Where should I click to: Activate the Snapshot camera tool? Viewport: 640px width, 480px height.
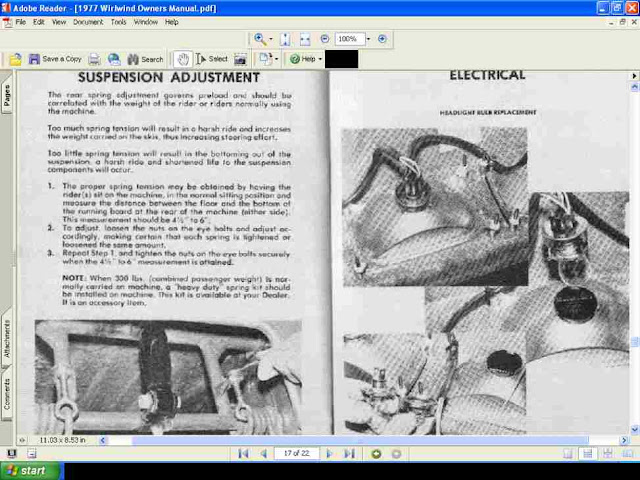tap(240, 60)
